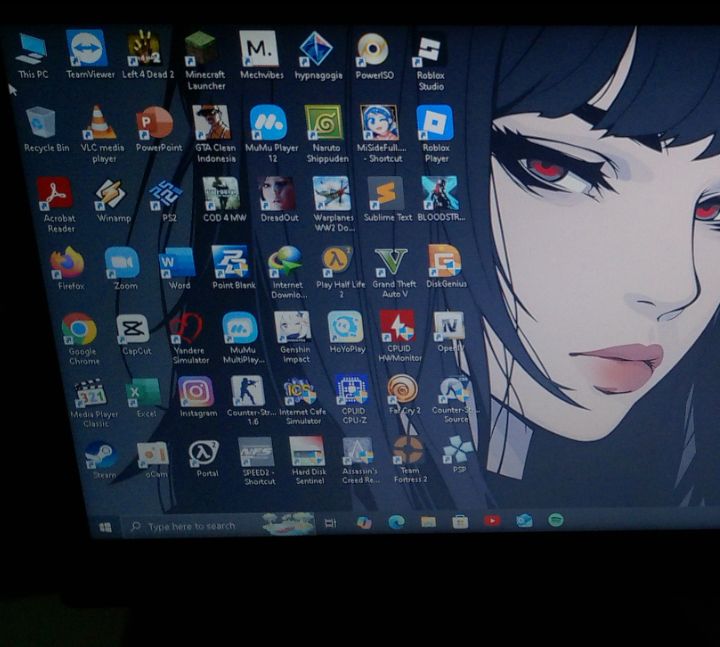This screenshot has width=720, height=647.
Task: Select the Naruto Shippuden icon
Action: pyautogui.click(x=326, y=134)
